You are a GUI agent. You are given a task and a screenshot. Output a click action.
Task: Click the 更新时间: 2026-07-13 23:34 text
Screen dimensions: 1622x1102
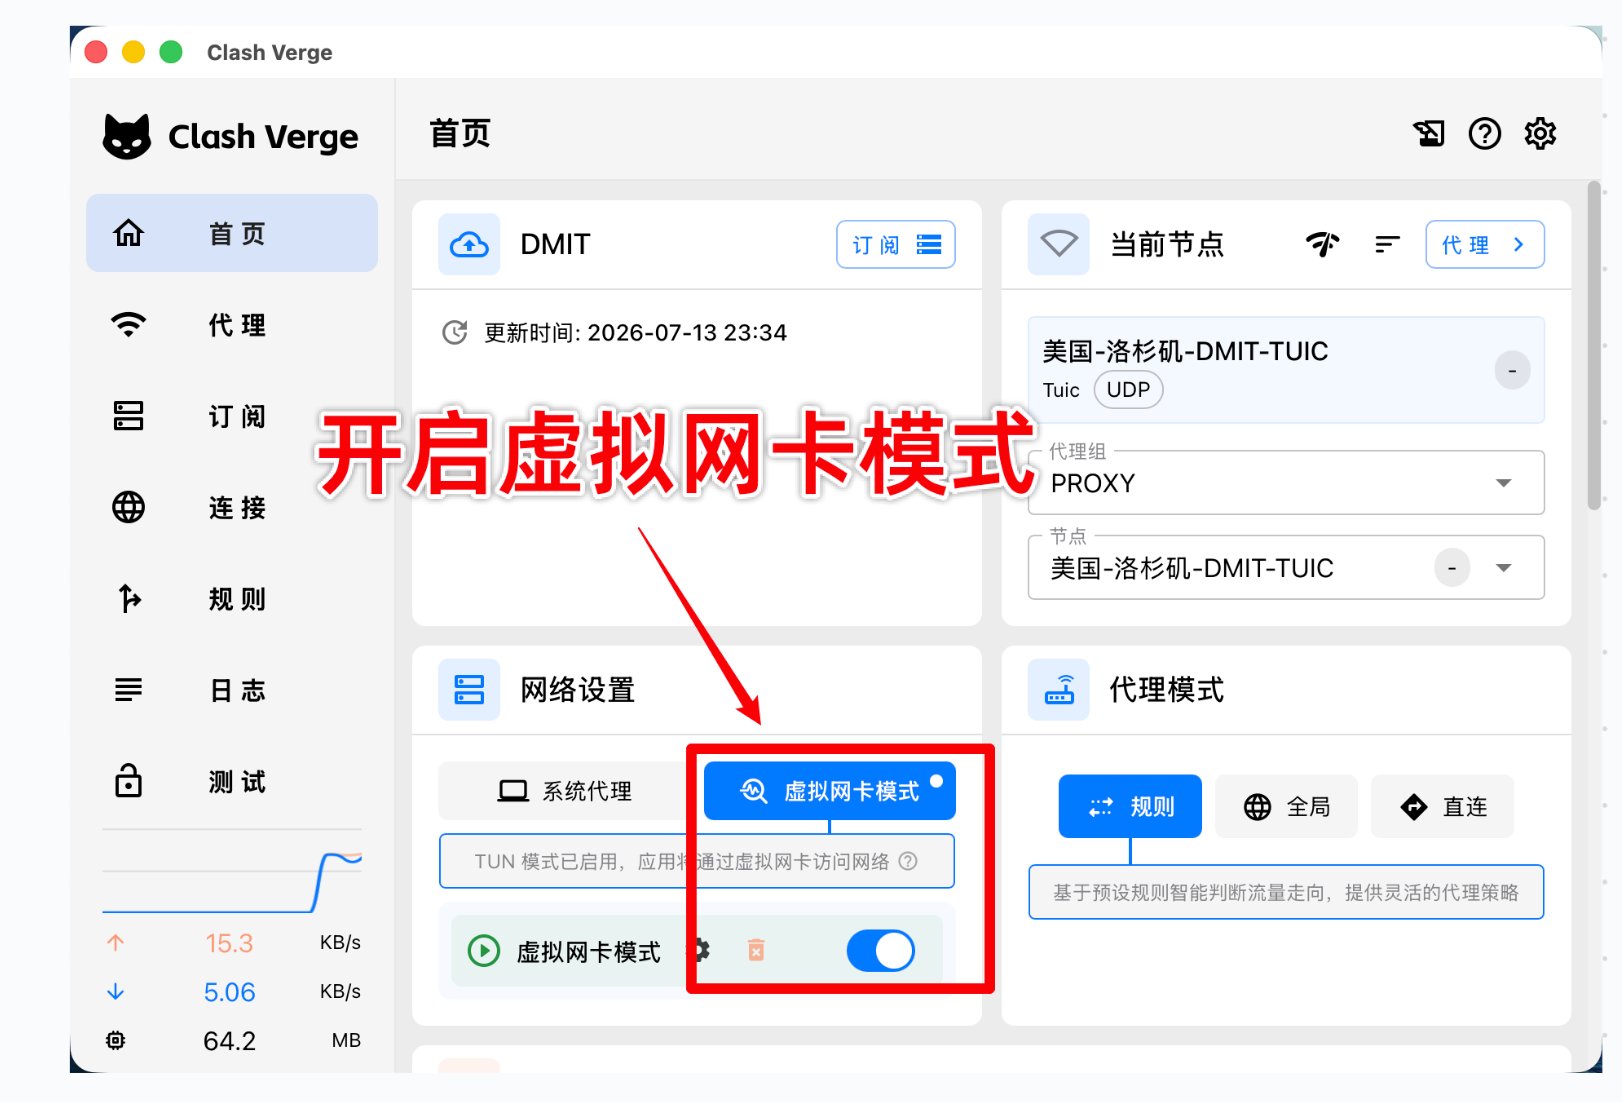pyautogui.click(x=636, y=332)
